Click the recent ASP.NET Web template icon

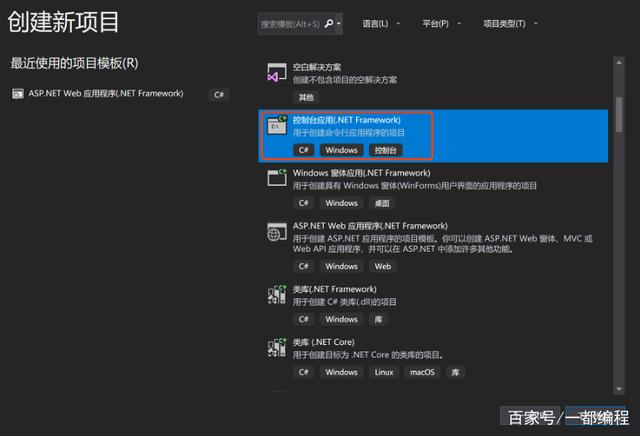coord(19,94)
